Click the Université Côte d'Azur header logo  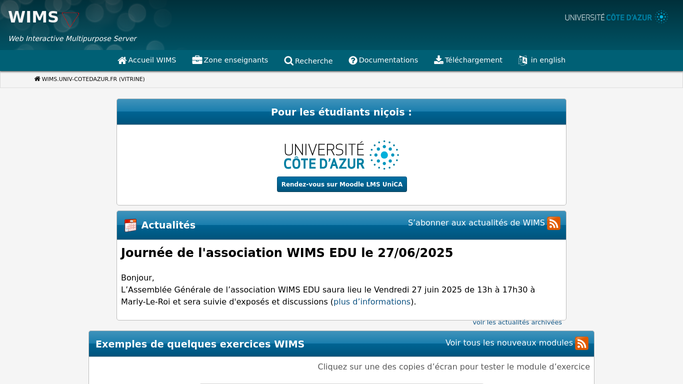coord(616,17)
